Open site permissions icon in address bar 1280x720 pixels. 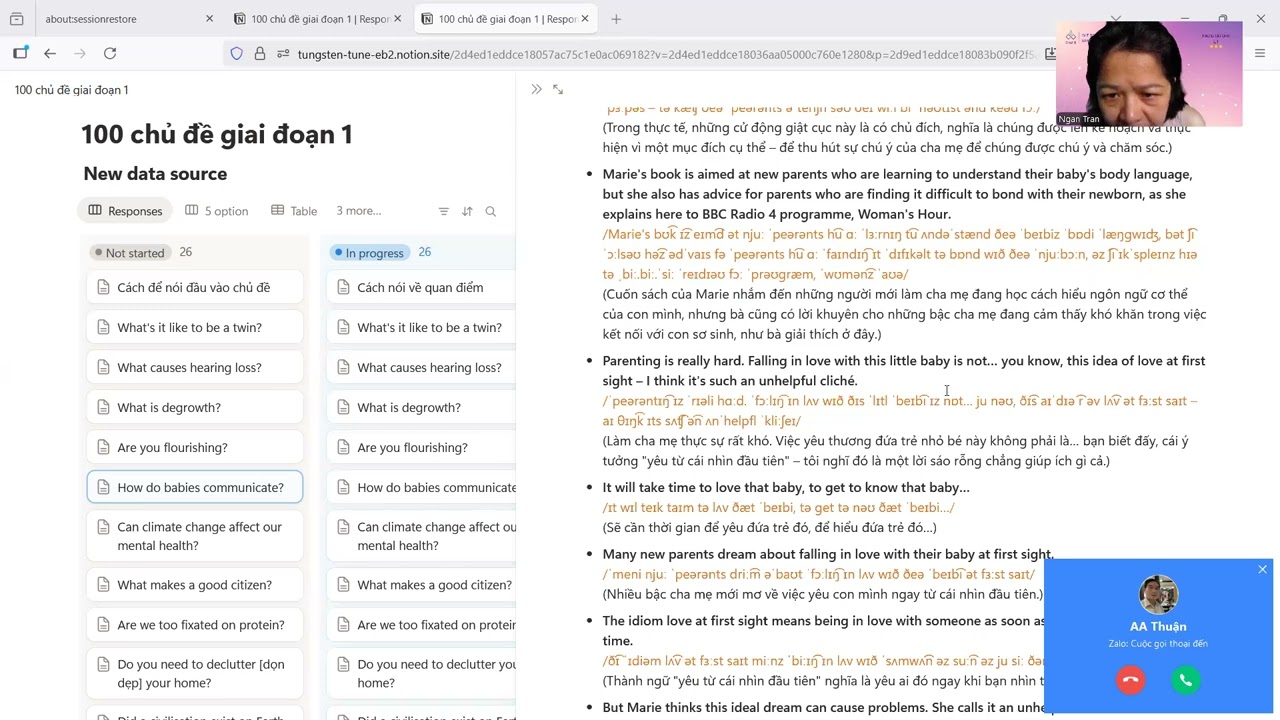283,54
